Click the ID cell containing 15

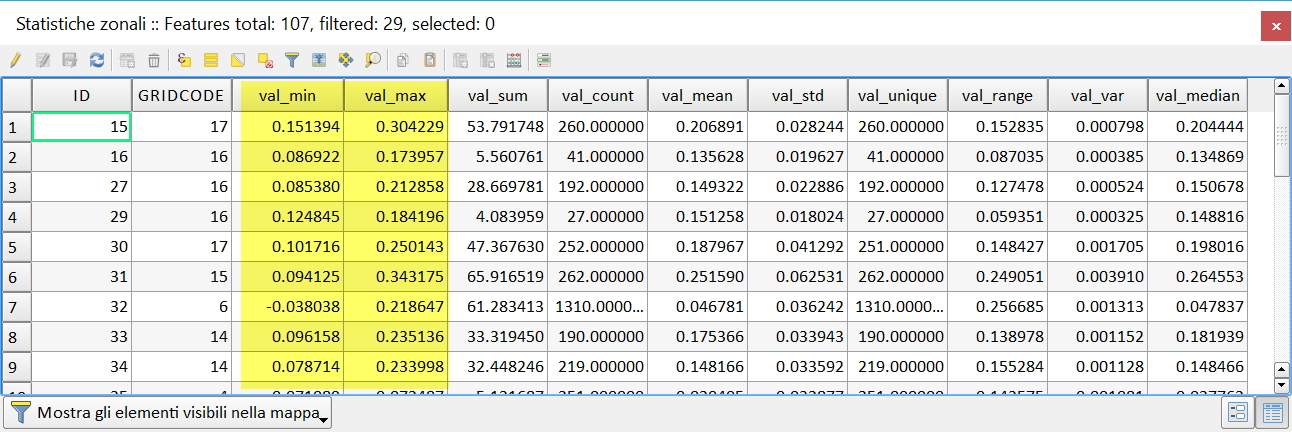coord(82,127)
